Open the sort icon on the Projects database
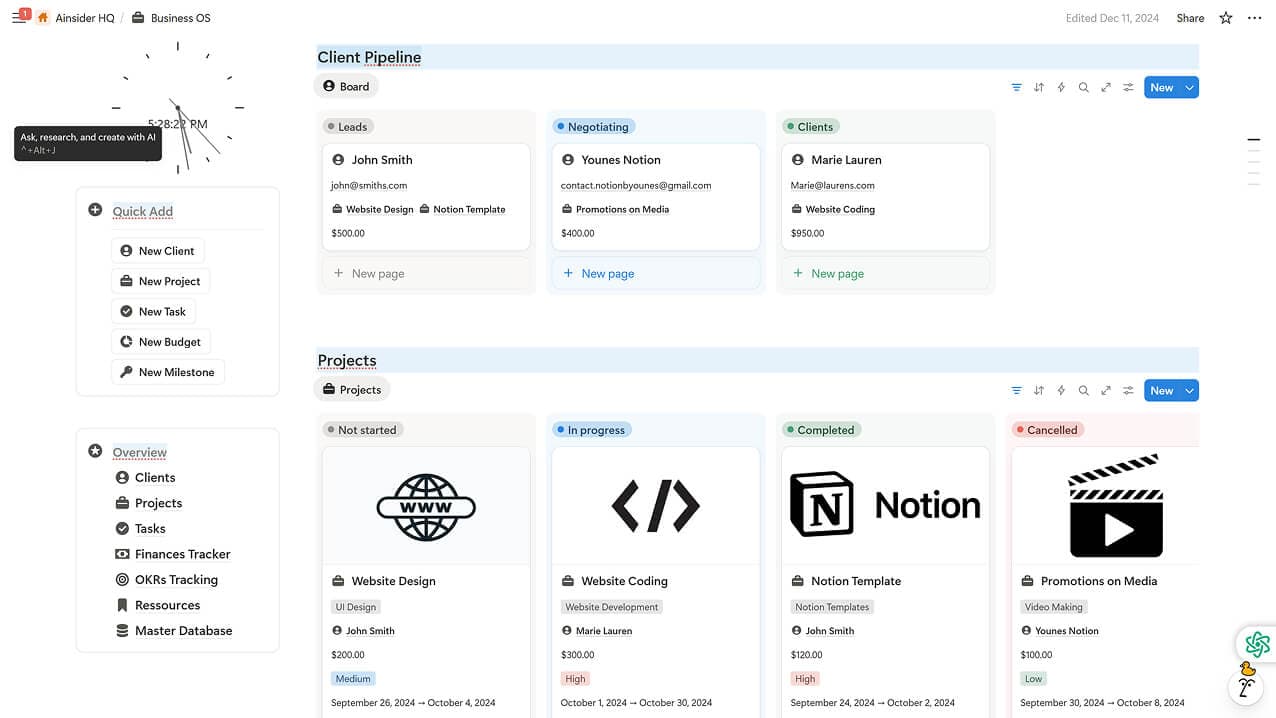 pyautogui.click(x=1038, y=390)
